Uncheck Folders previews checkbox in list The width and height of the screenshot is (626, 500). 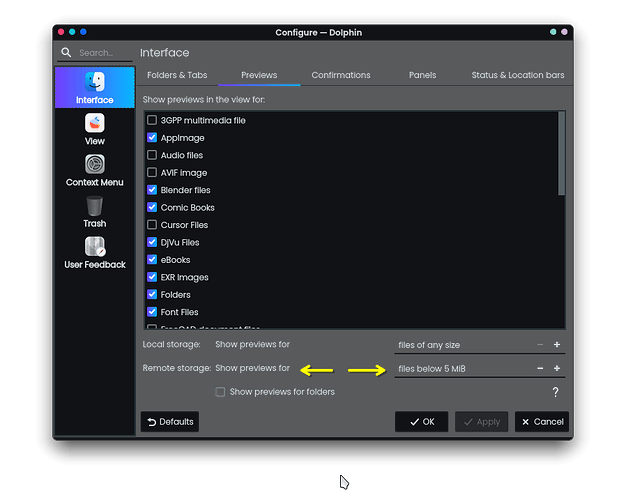pyautogui.click(x=152, y=294)
